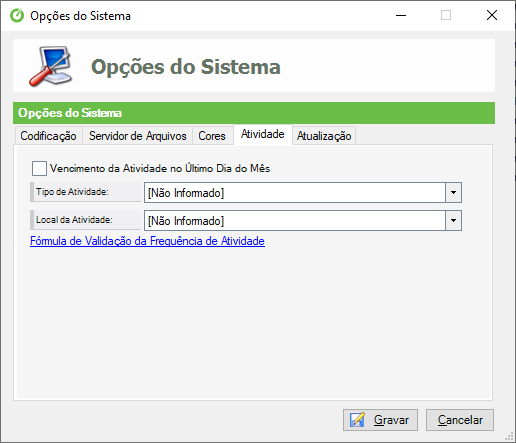Open Fórmula de Validação da Frequência link

(147, 241)
